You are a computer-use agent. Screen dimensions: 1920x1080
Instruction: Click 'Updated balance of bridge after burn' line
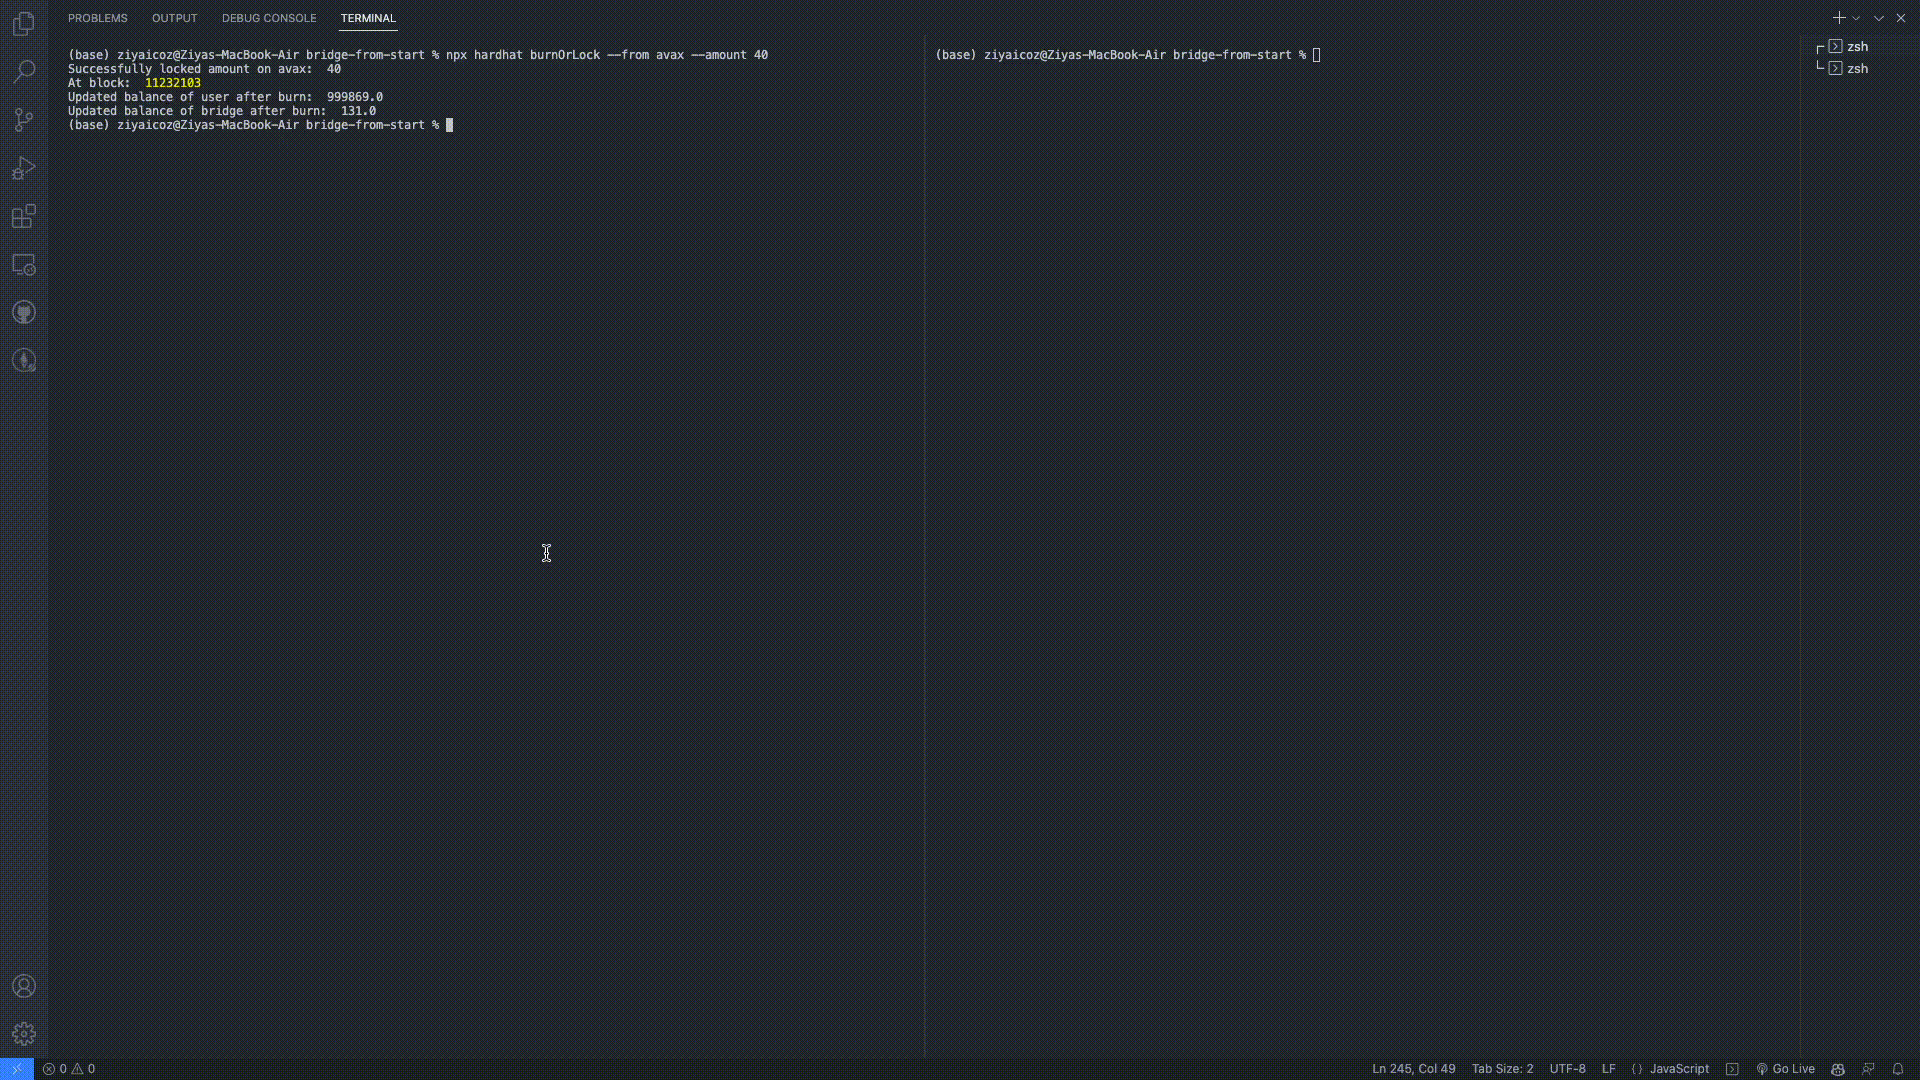pos(222,111)
